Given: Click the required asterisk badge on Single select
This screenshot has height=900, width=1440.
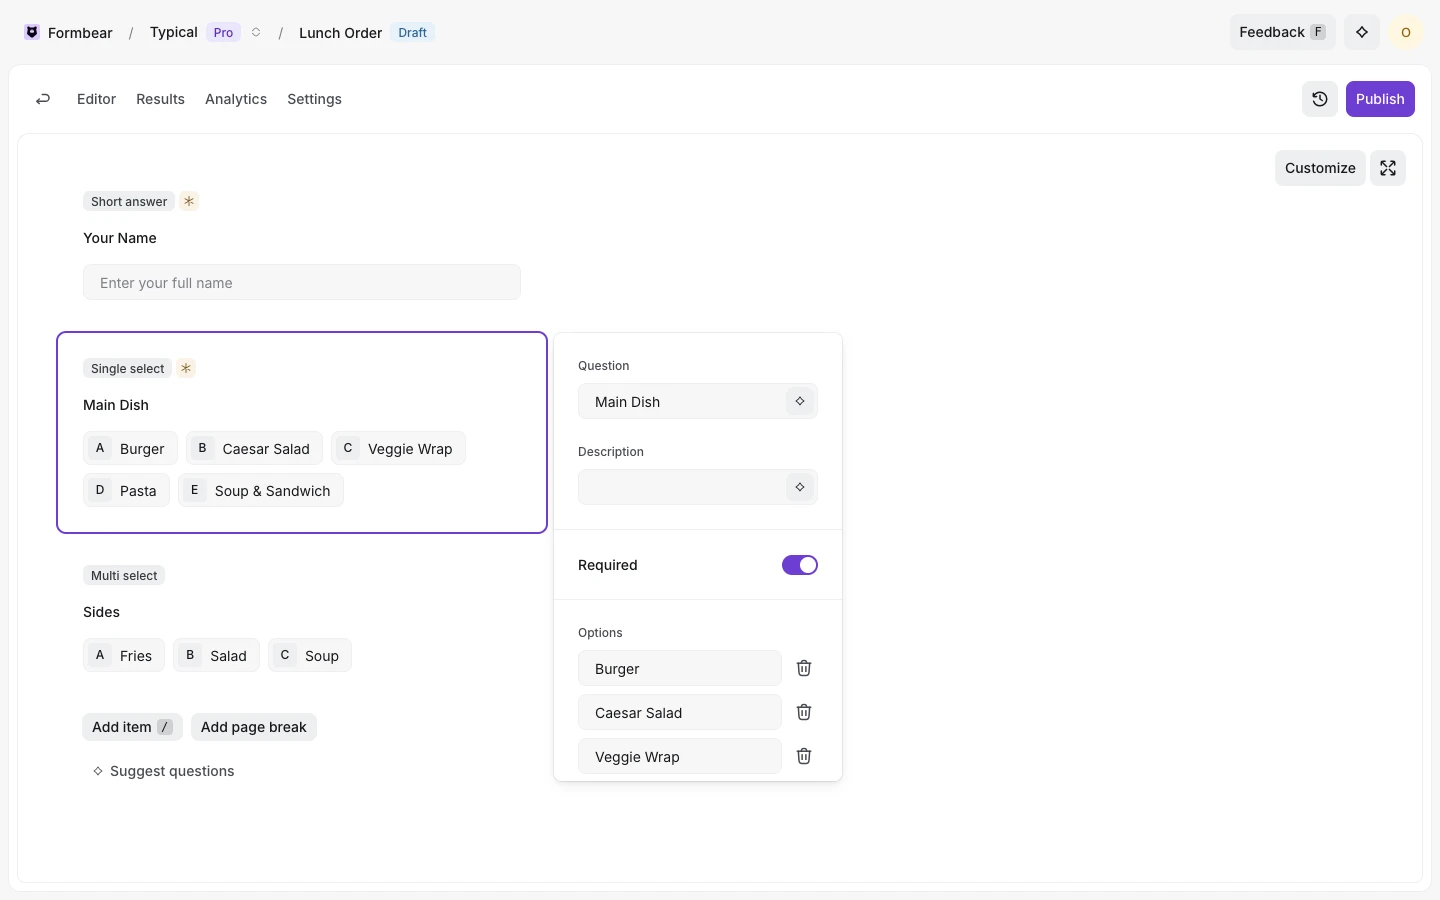Looking at the screenshot, I should click(186, 368).
